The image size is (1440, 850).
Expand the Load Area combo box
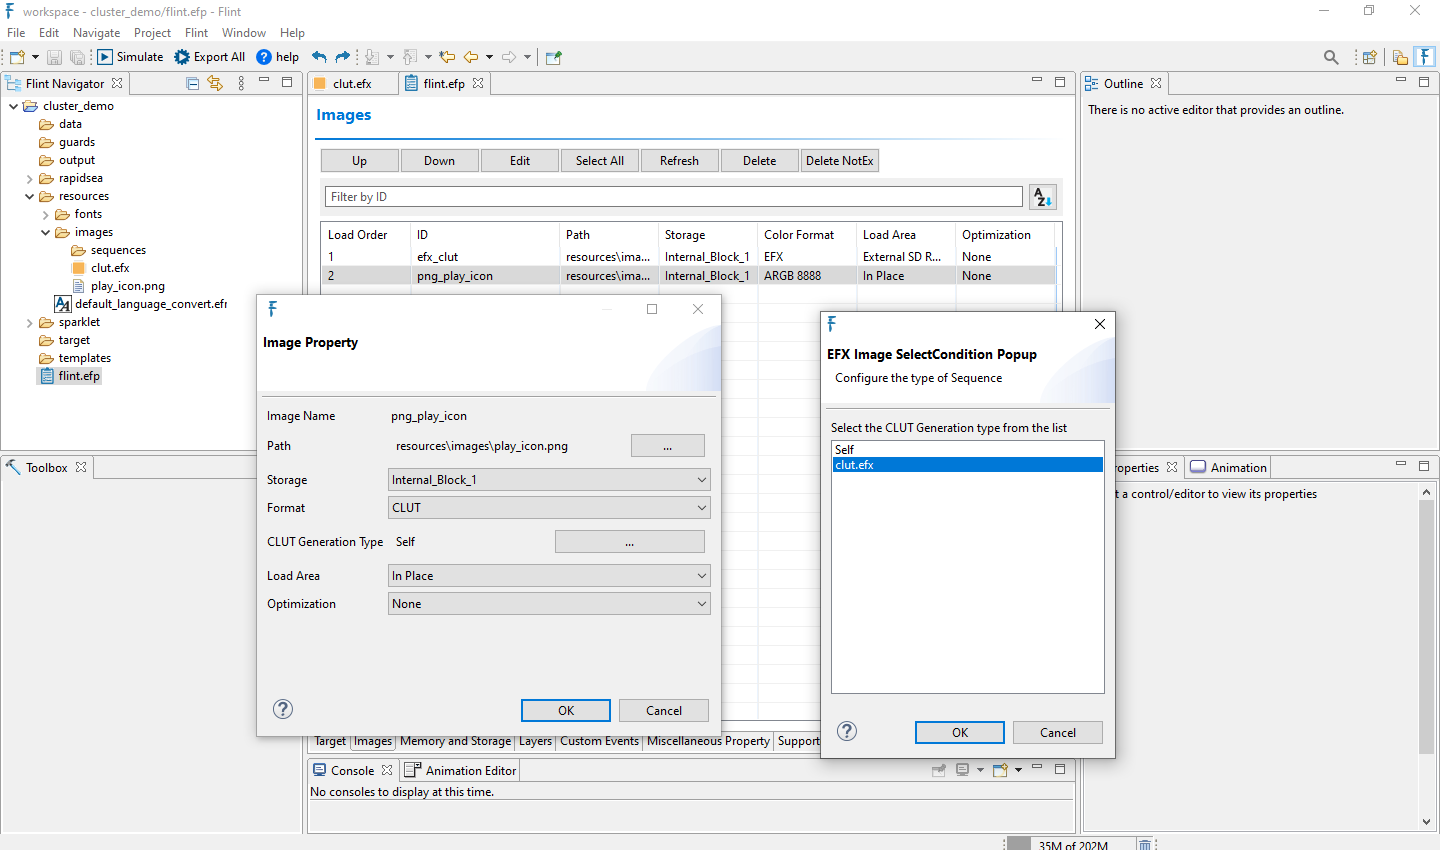(x=549, y=576)
